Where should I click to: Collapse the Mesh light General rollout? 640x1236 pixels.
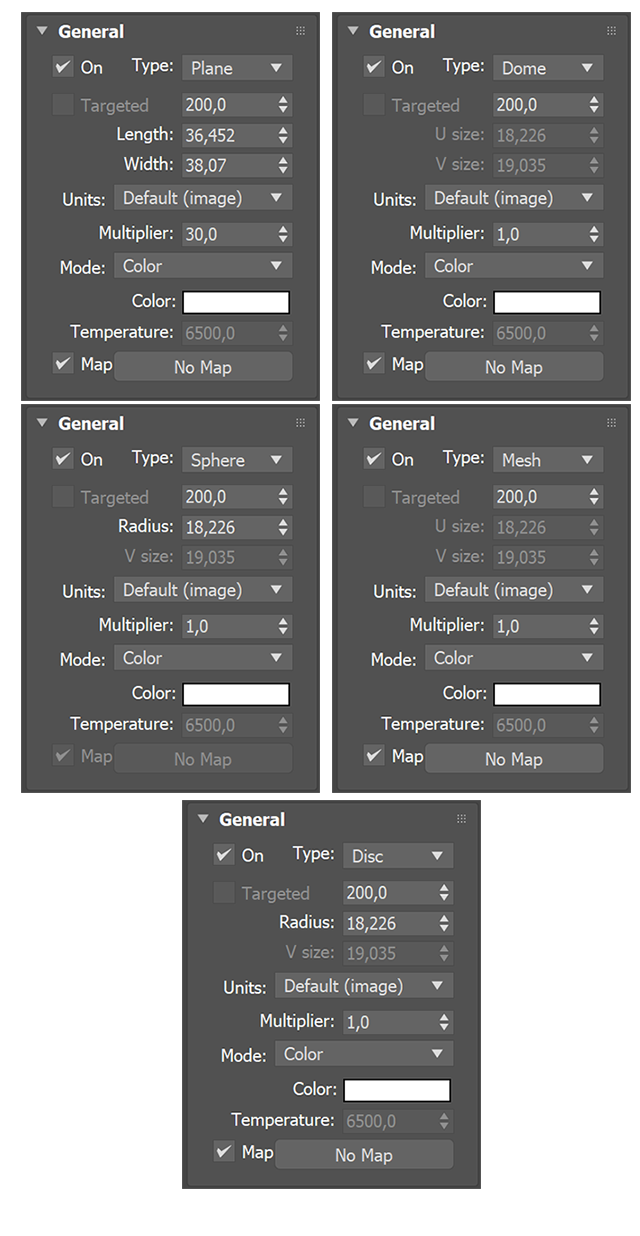pyautogui.click(x=352, y=423)
